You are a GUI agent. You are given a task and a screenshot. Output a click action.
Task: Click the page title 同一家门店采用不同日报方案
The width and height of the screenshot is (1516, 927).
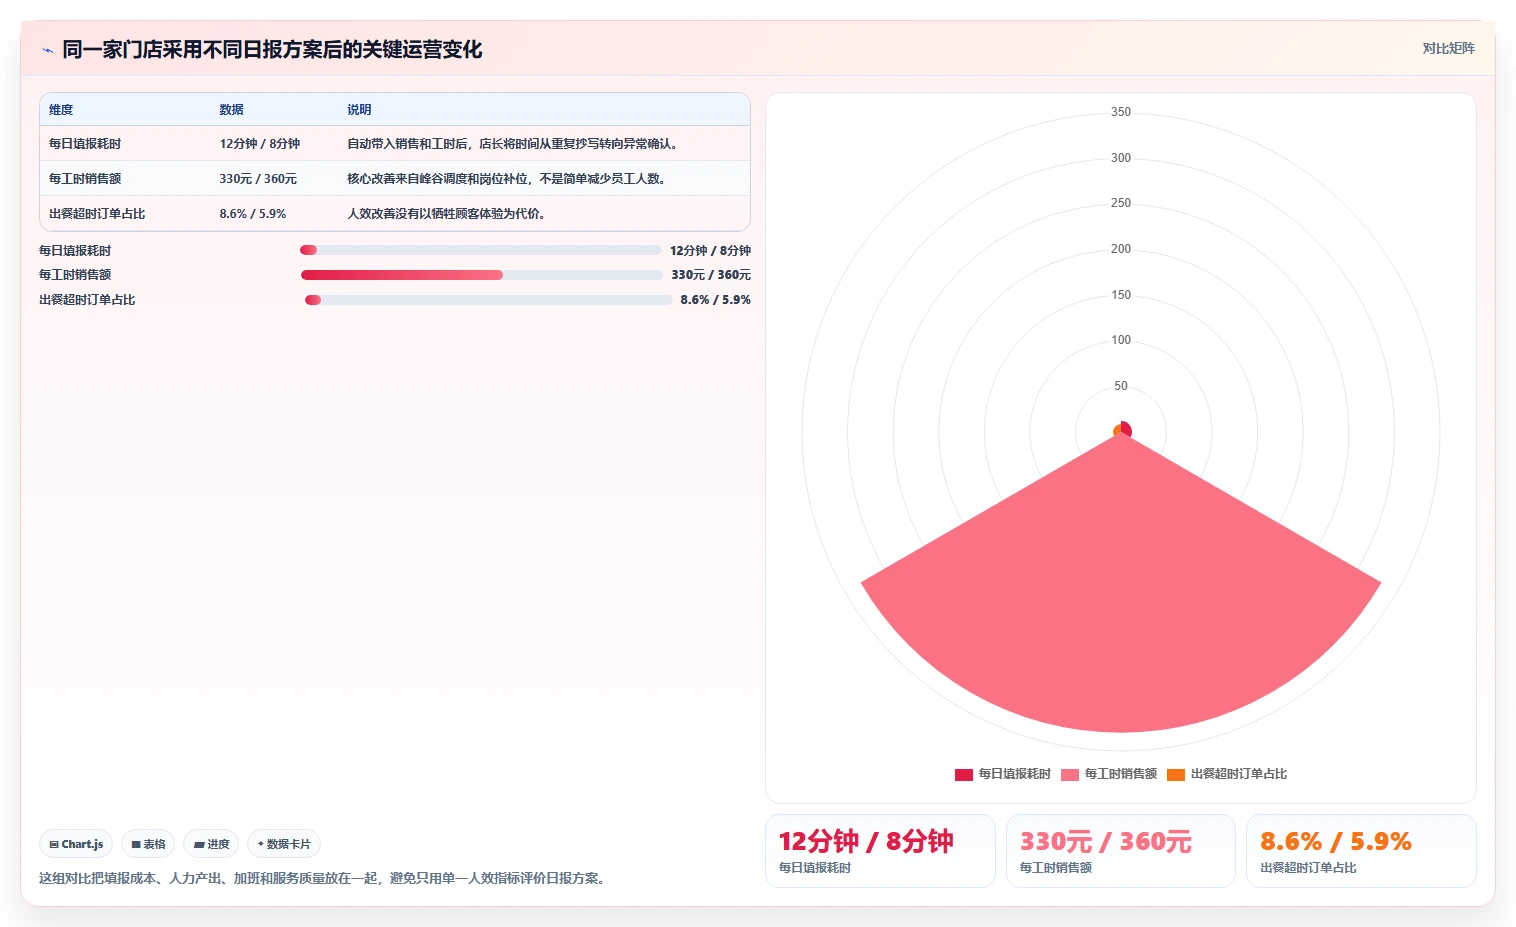(x=272, y=50)
